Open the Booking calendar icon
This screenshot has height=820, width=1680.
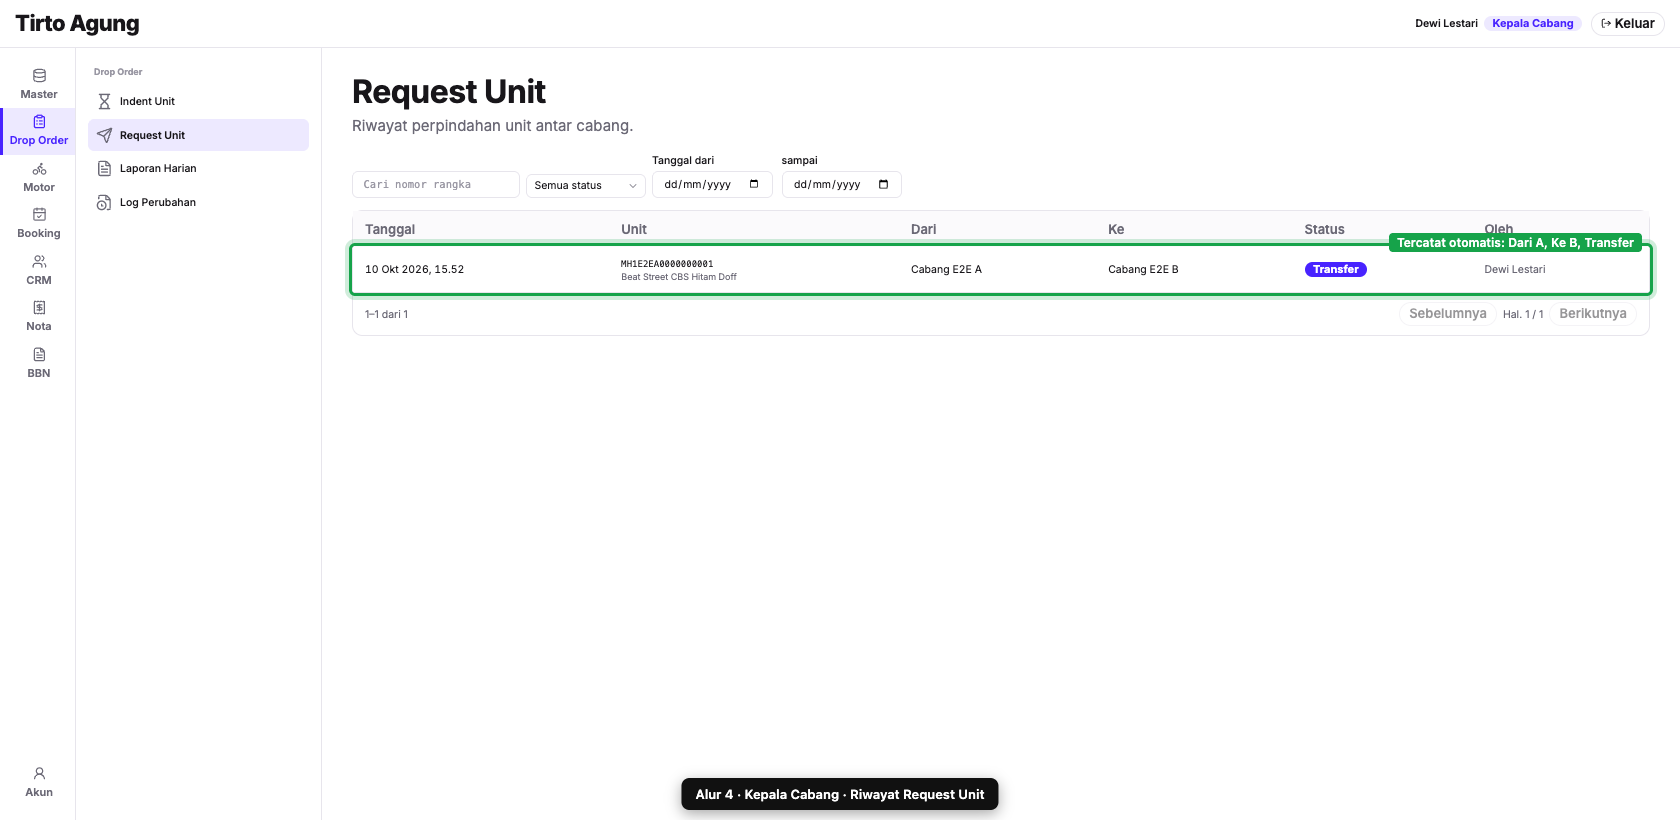tap(39, 215)
